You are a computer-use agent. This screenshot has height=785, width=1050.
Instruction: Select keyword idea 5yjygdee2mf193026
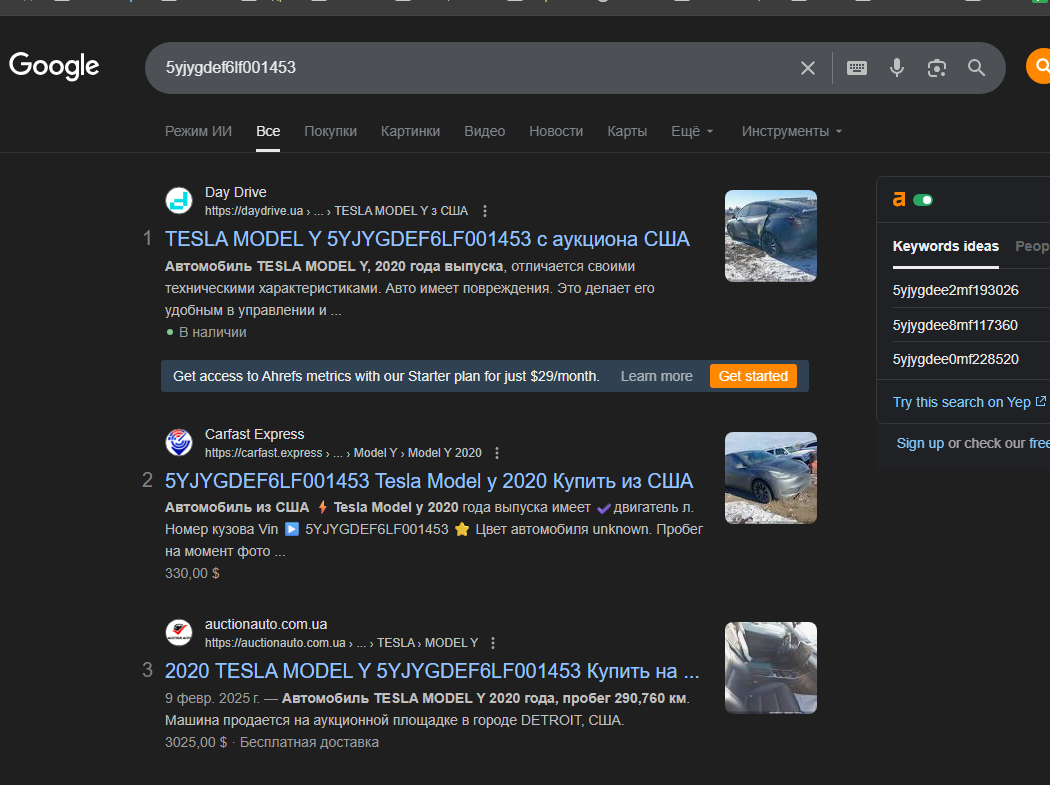pos(956,290)
